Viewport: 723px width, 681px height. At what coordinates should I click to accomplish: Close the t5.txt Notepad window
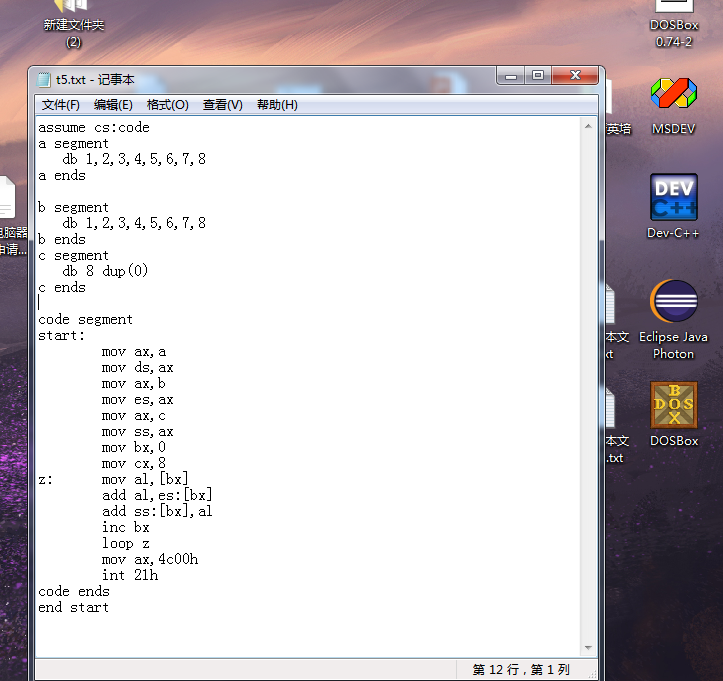tap(575, 76)
